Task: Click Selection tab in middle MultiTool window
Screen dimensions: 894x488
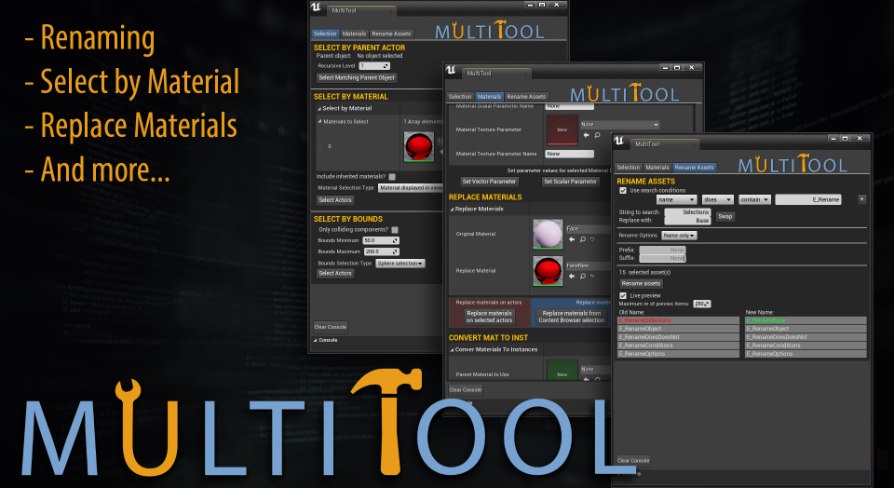Action: click(460, 96)
